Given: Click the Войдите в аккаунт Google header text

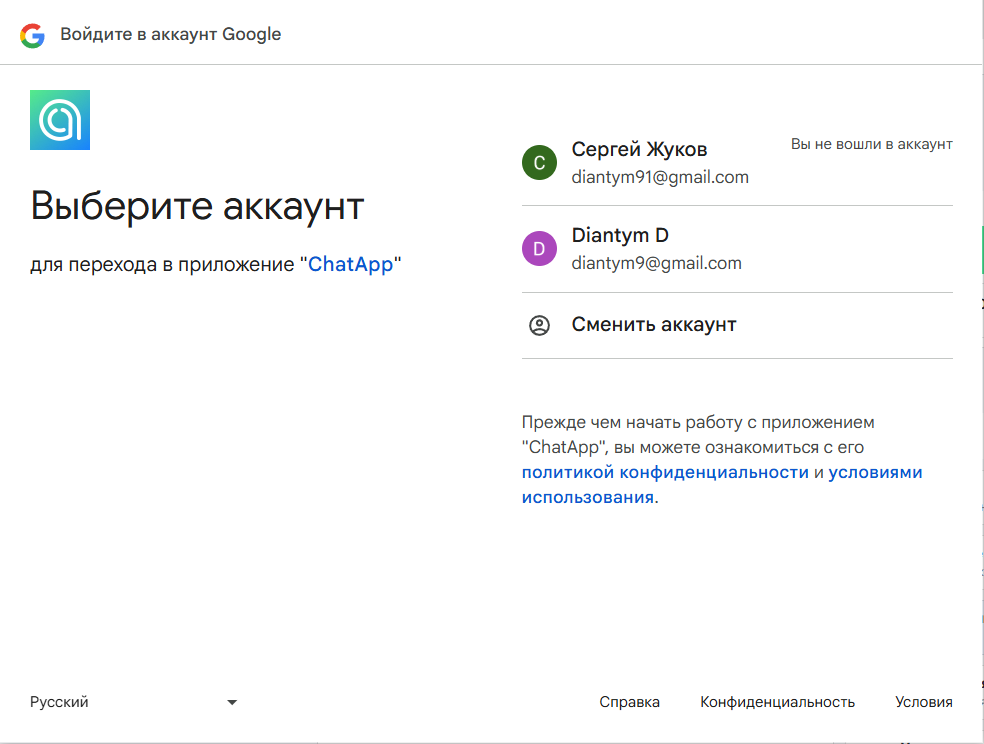Looking at the screenshot, I should pyautogui.click(x=170, y=34).
